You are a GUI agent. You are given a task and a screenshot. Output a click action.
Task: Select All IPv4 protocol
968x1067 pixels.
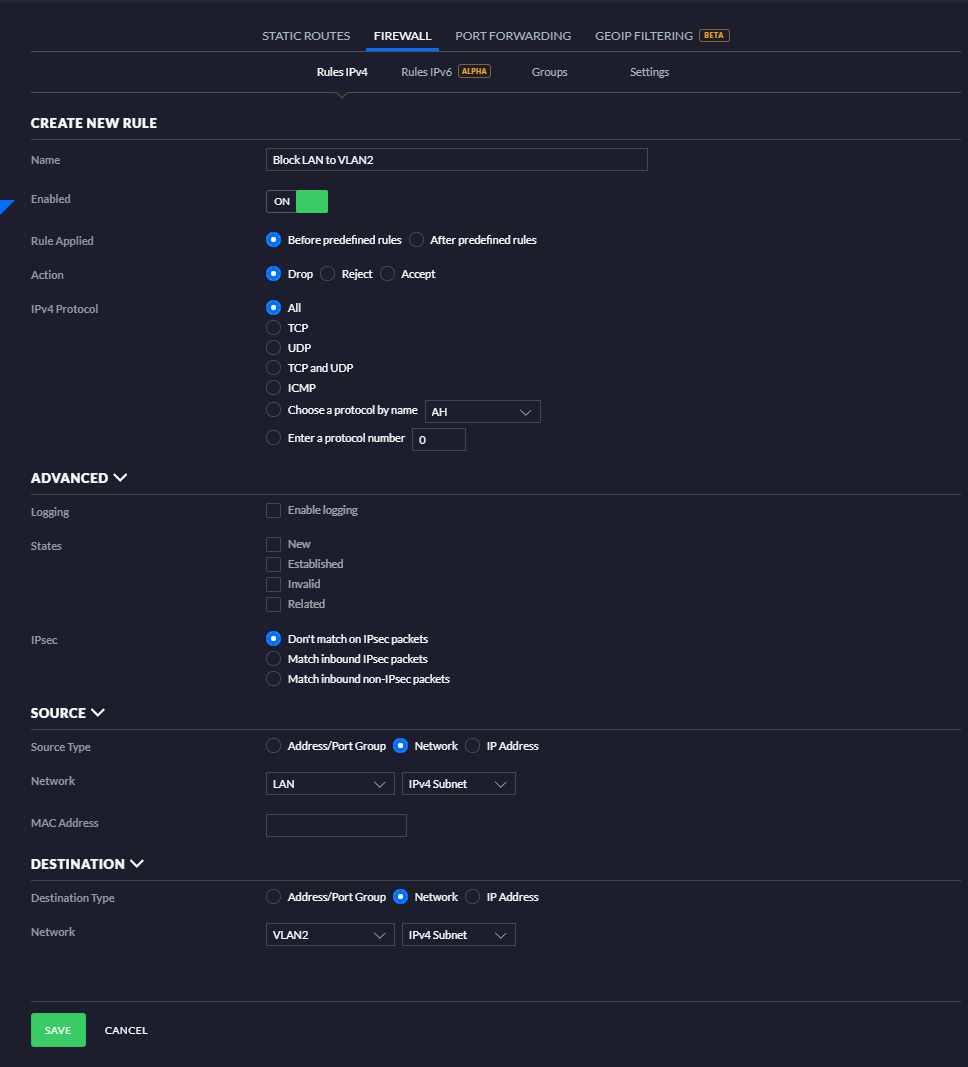click(x=273, y=308)
